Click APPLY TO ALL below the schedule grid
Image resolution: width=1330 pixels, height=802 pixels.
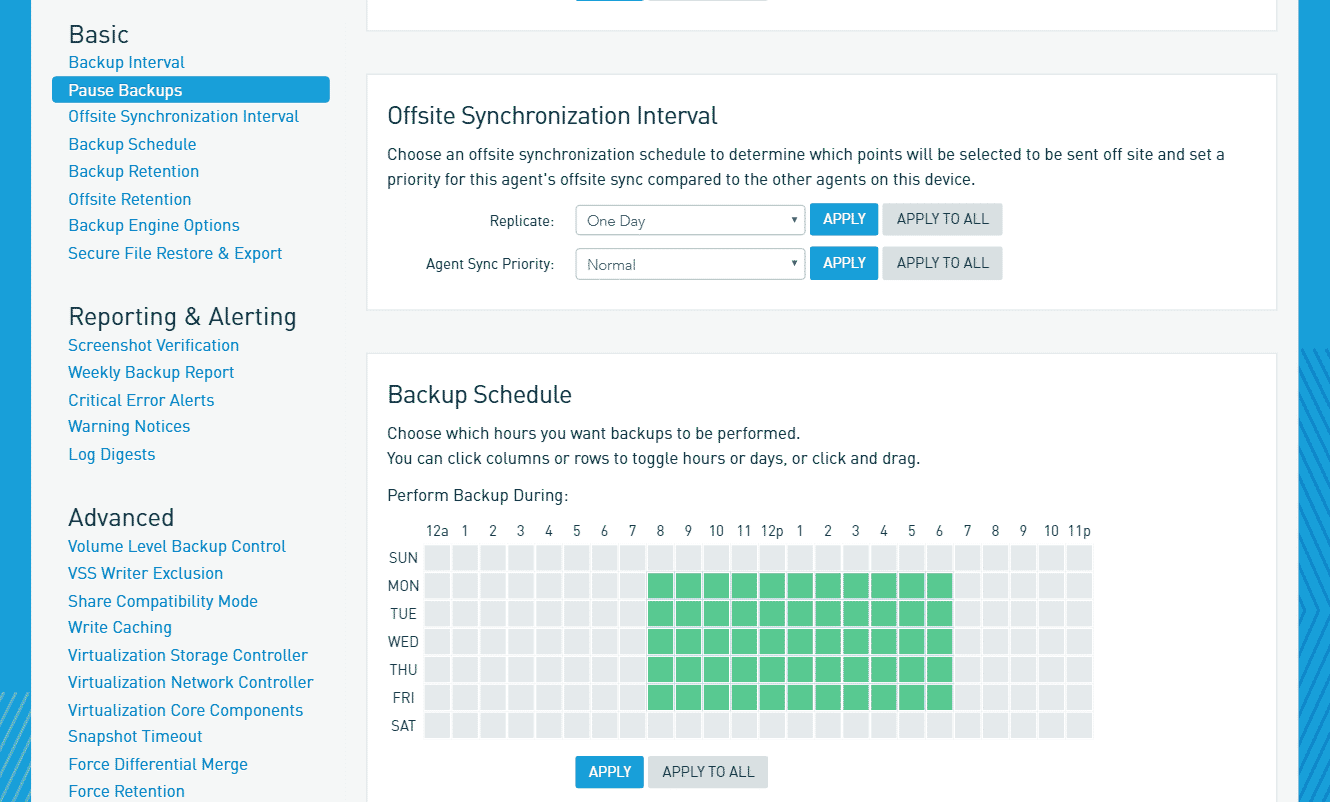[707, 771]
